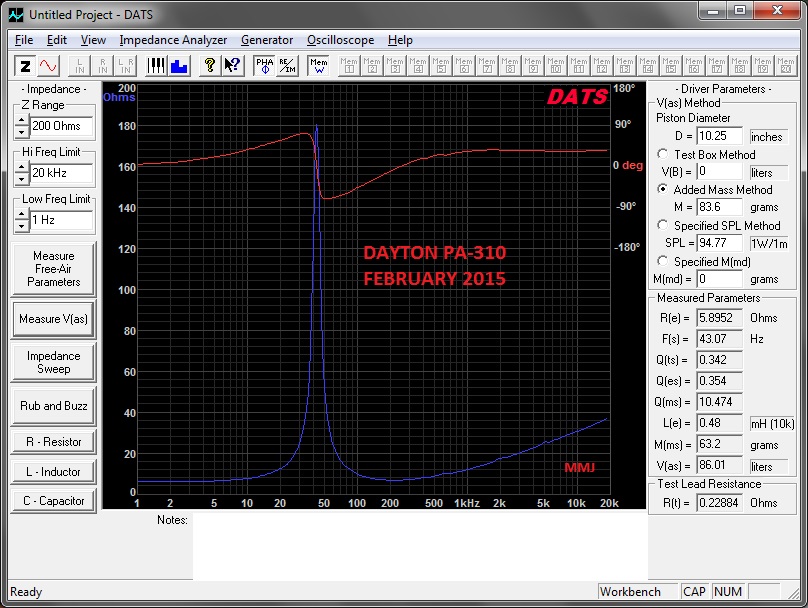The width and height of the screenshot is (808, 608).
Task: Start an Impedance Sweep
Action: click(54, 362)
